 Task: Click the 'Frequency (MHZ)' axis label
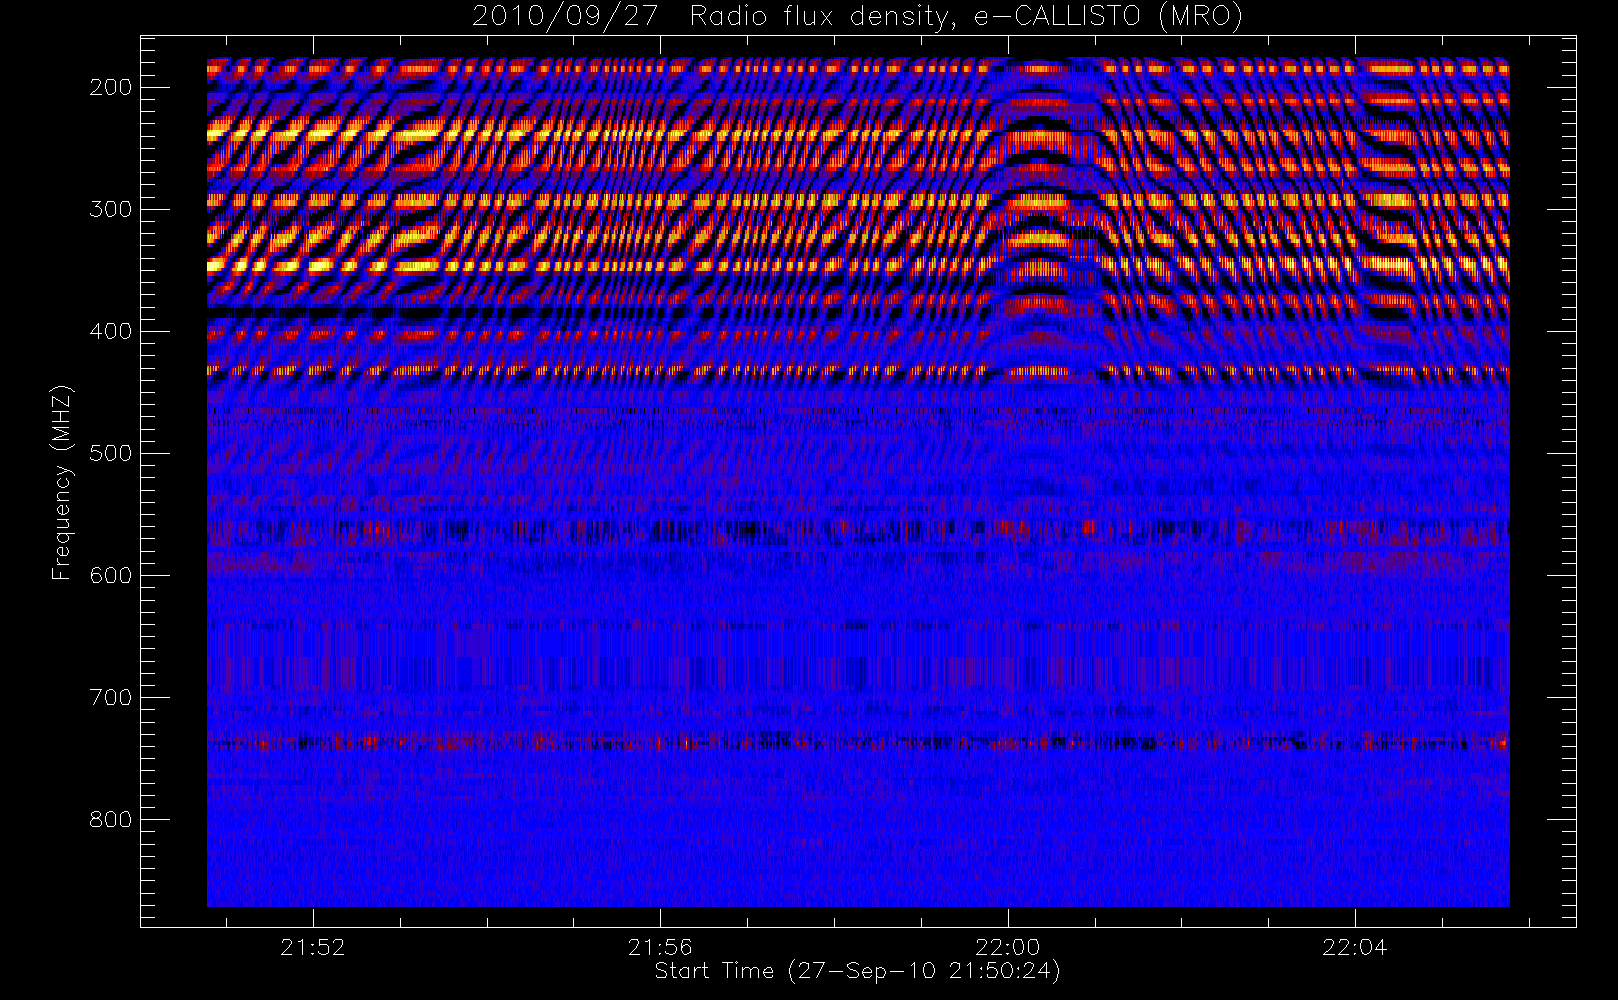[62, 483]
